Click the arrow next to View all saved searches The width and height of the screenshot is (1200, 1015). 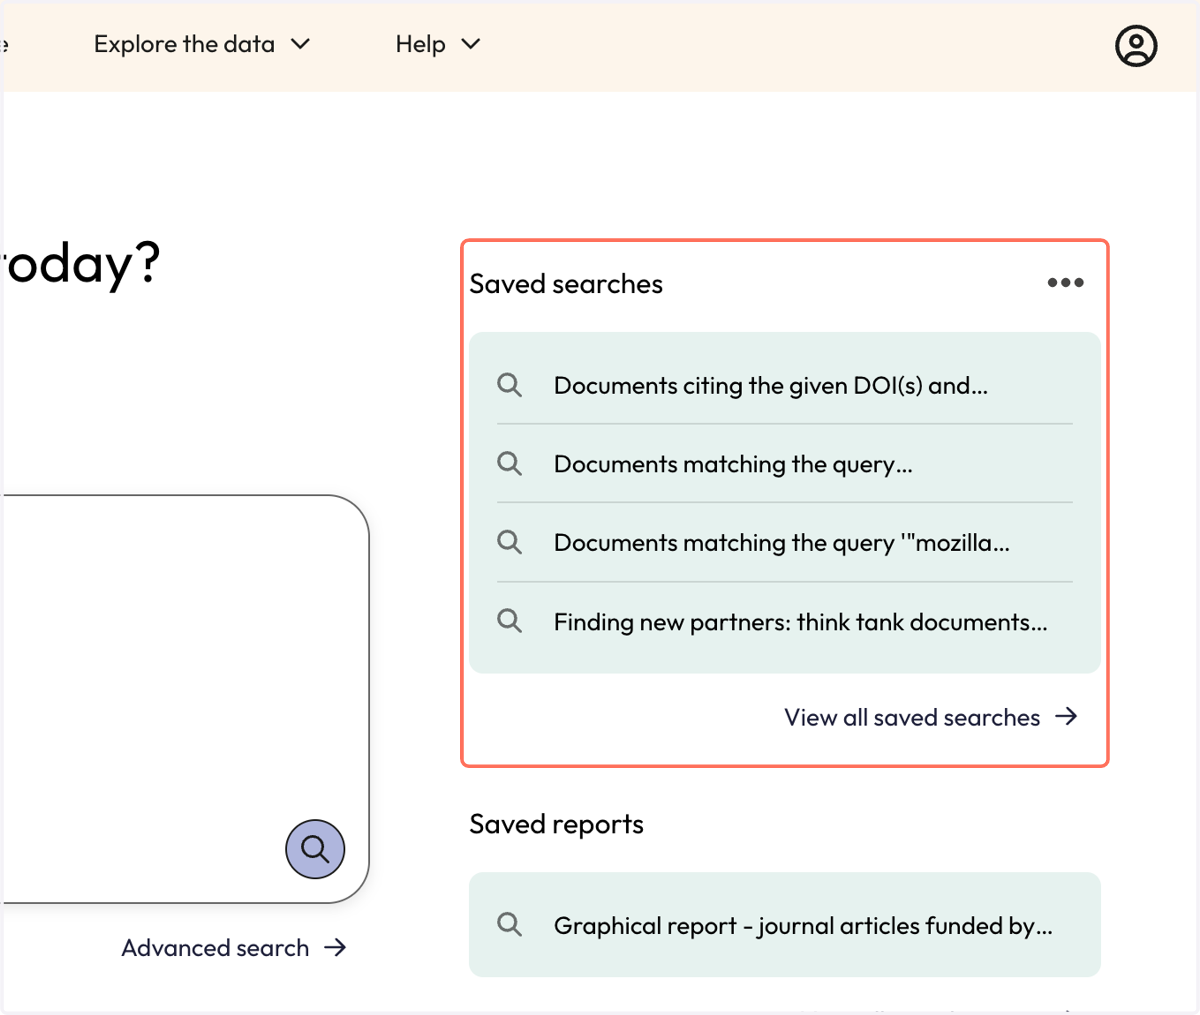click(x=1067, y=717)
